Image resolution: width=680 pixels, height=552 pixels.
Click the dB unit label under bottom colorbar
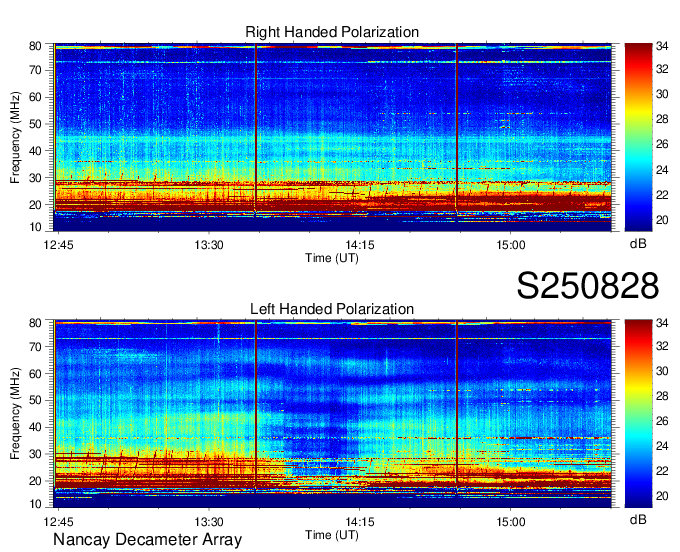pyautogui.click(x=638, y=520)
